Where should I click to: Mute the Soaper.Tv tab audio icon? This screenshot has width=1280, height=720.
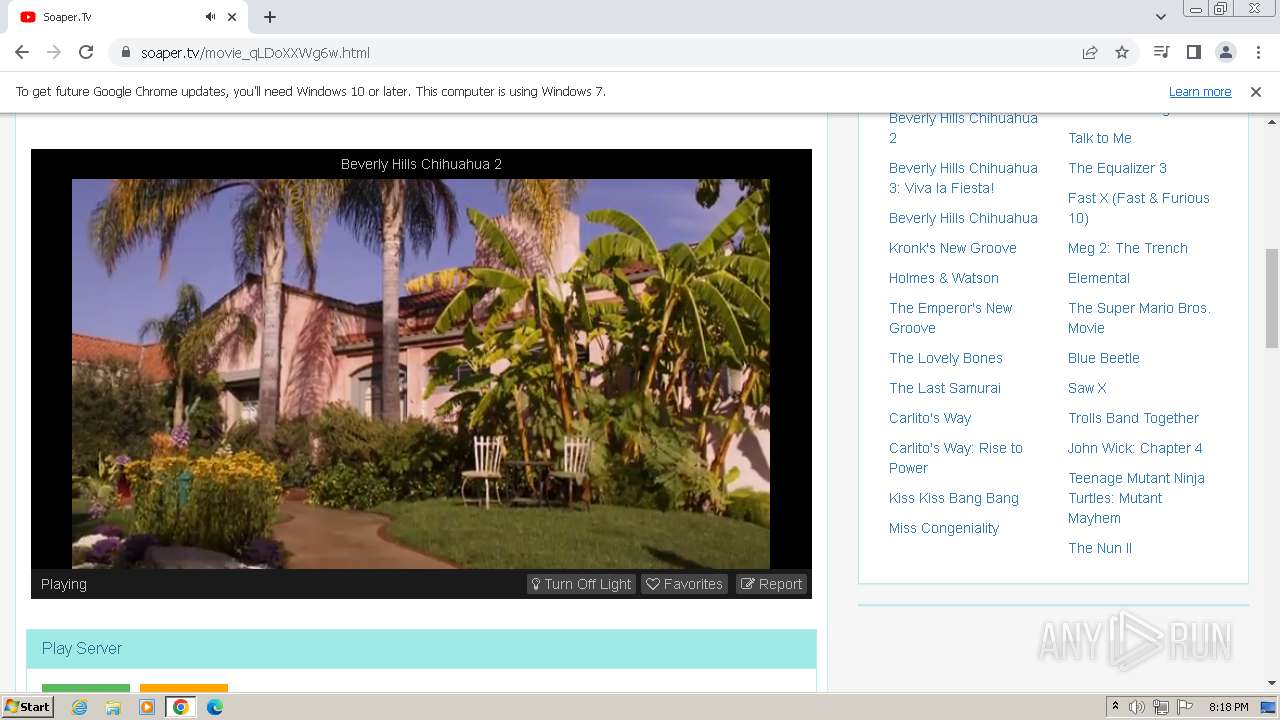click(210, 17)
